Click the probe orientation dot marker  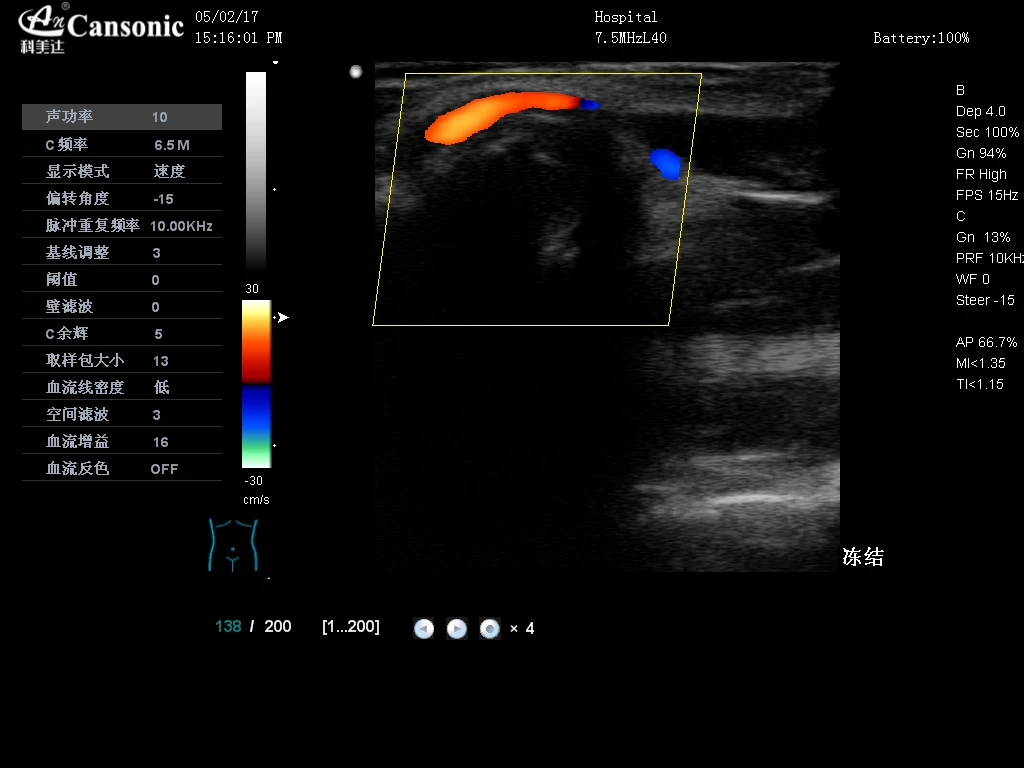(356, 72)
